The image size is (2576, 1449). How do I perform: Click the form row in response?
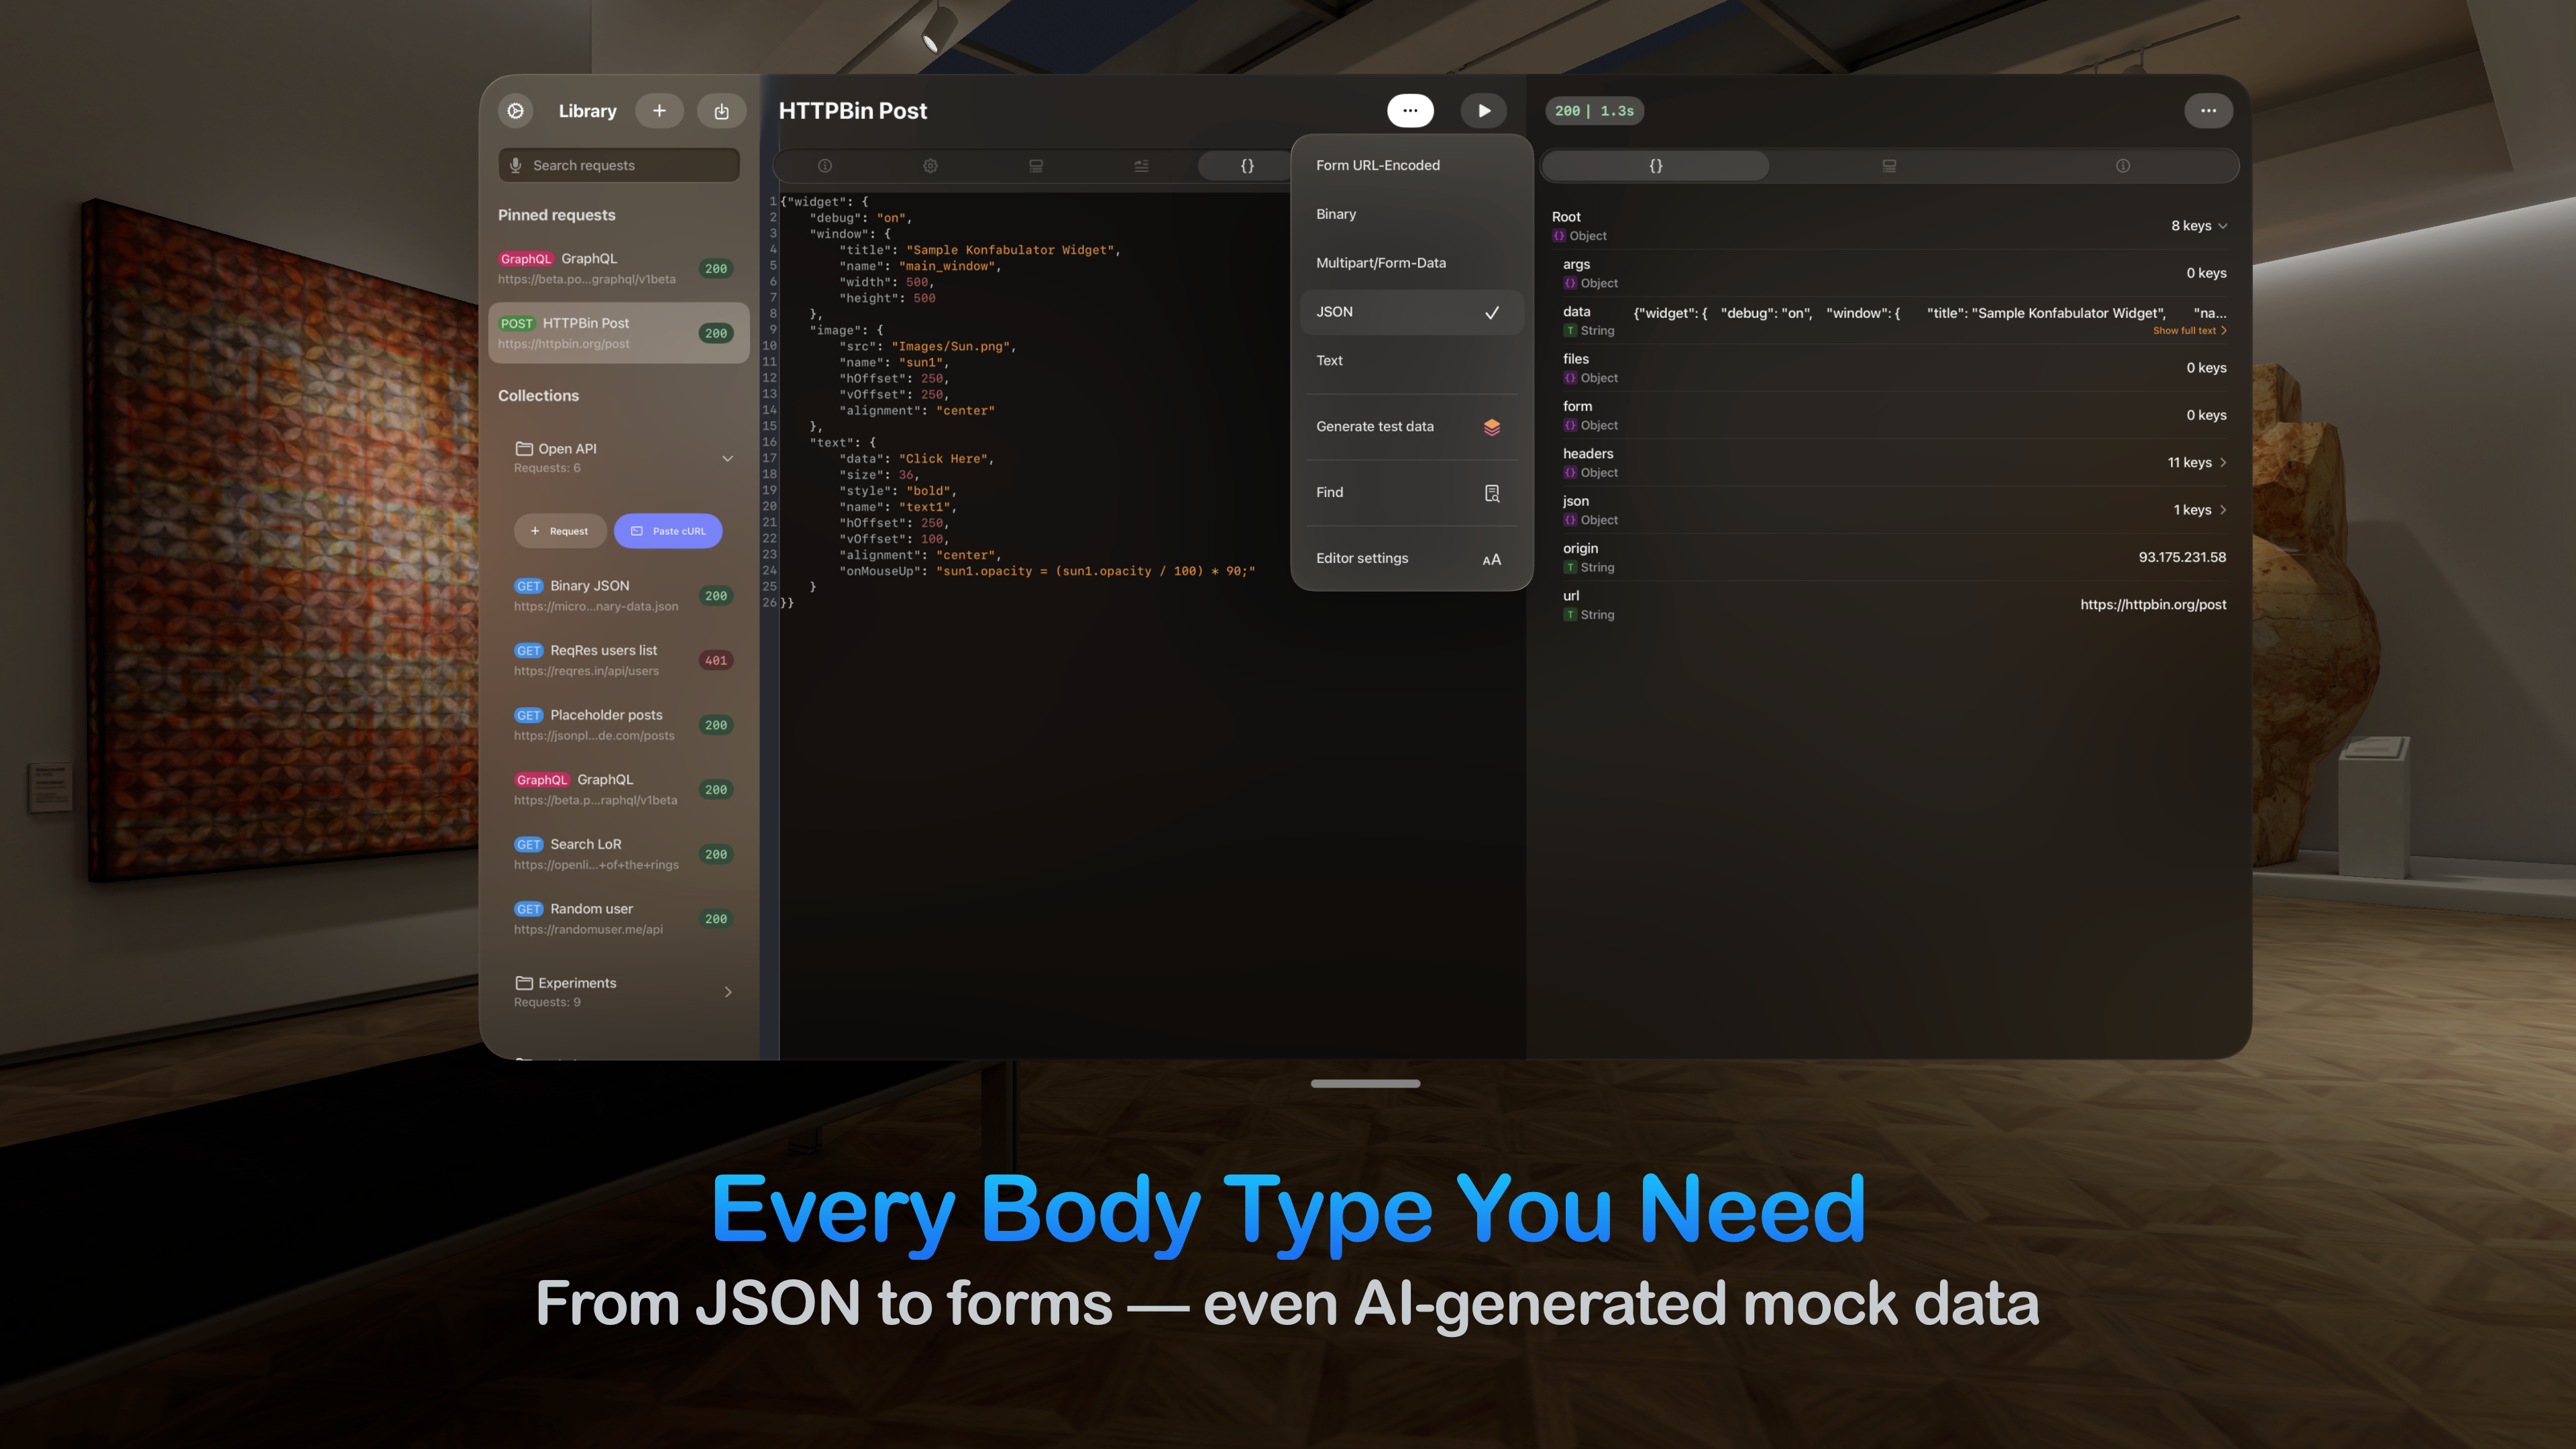pyautogui.click(x=1894, y=415)
